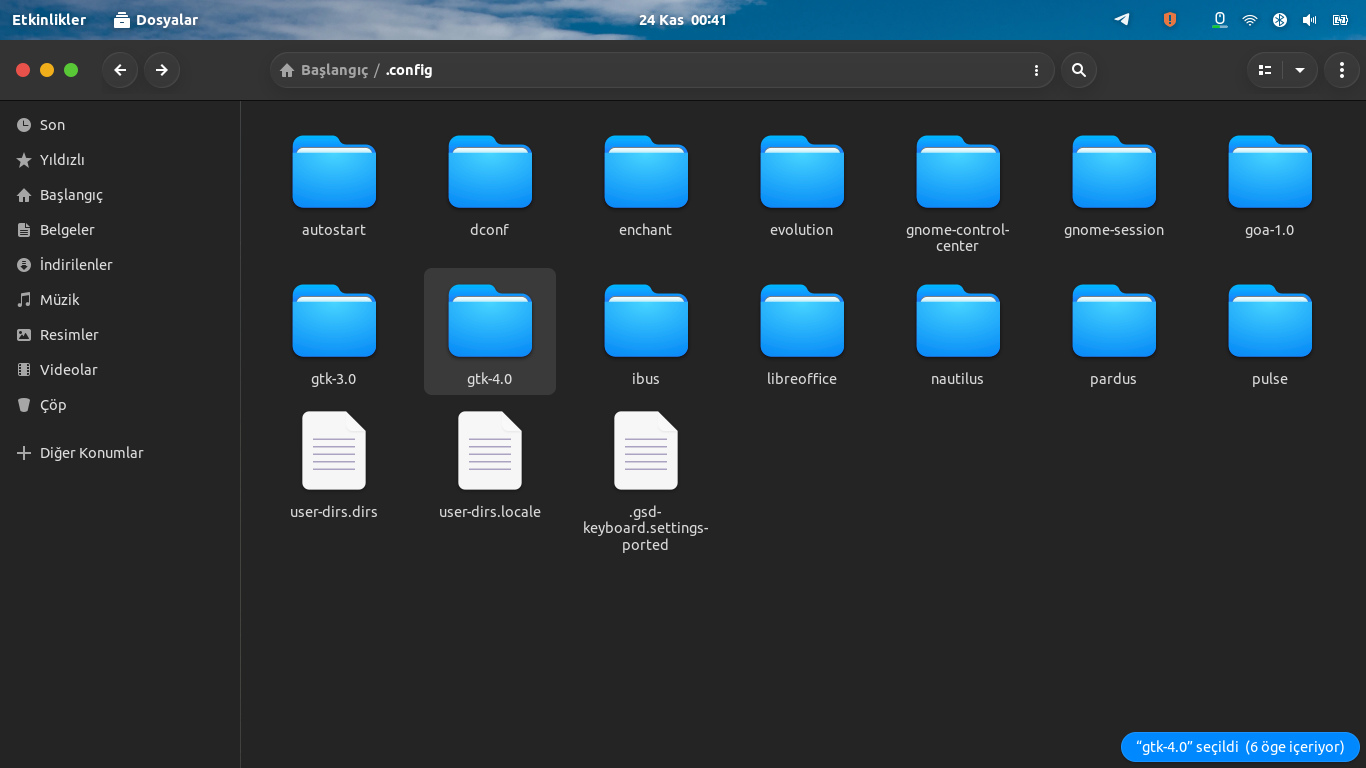Open path bar three-dot folder menu
Image resolution: width=1366 pixels, height=768 pixels.
[x=1036, y=70]
